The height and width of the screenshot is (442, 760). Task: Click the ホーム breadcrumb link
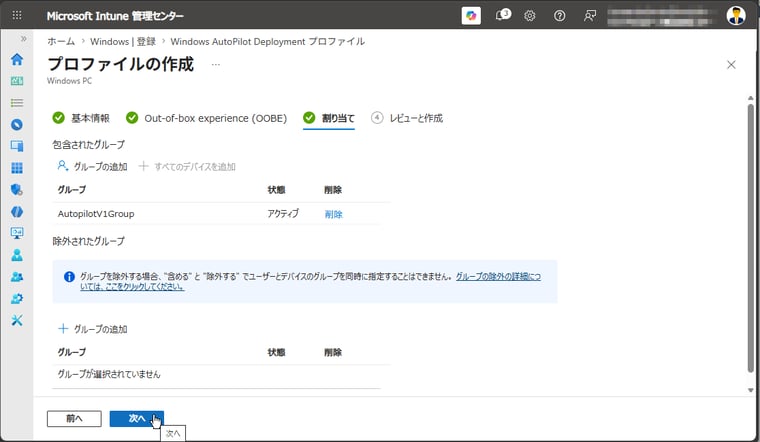[x=61, y=42]
